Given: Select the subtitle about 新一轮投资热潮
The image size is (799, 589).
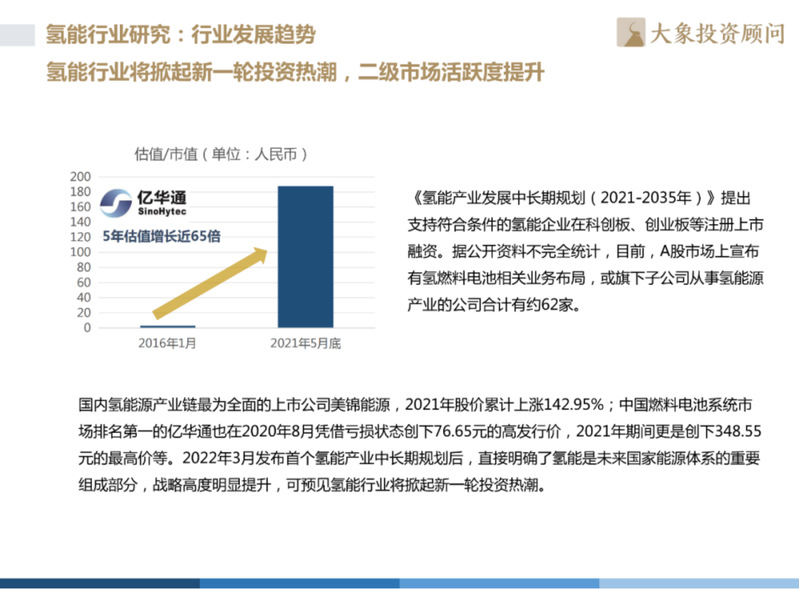Looking at the screenshot, I should pos(295,74).
